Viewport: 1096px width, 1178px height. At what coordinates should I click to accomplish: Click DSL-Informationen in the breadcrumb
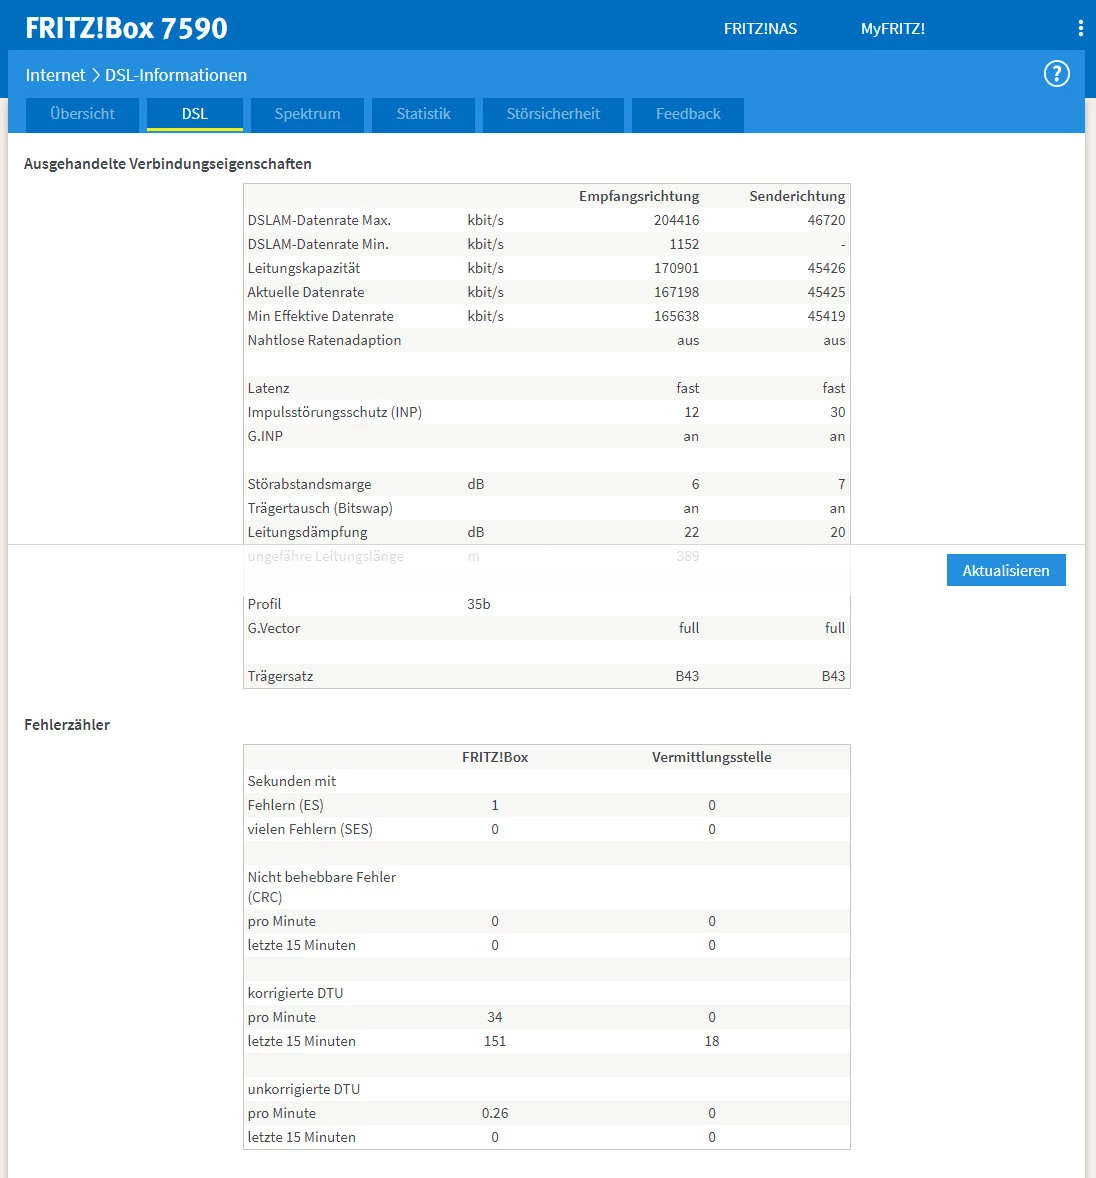[176, 75]
